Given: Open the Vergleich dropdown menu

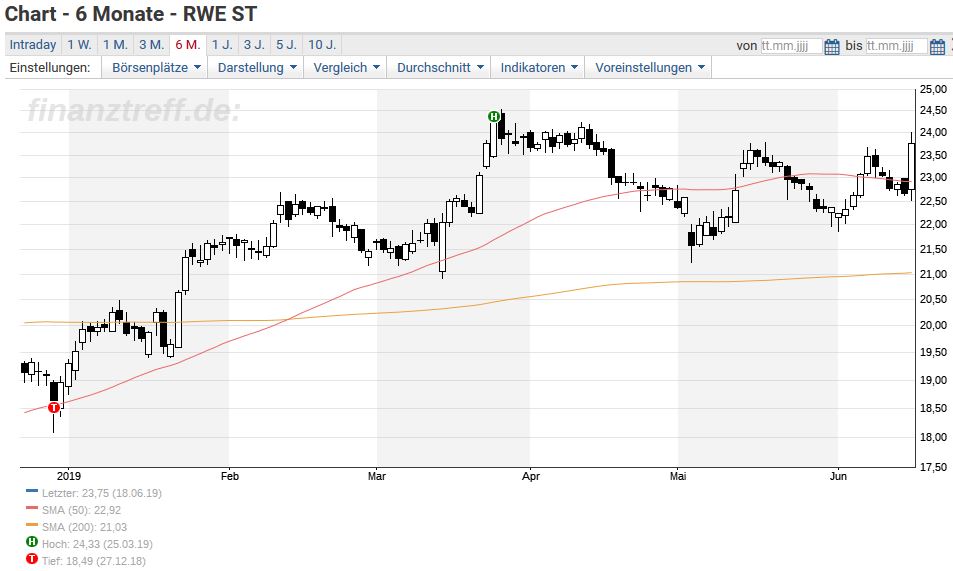Looking at the screenshot, I should click(346, 67).
